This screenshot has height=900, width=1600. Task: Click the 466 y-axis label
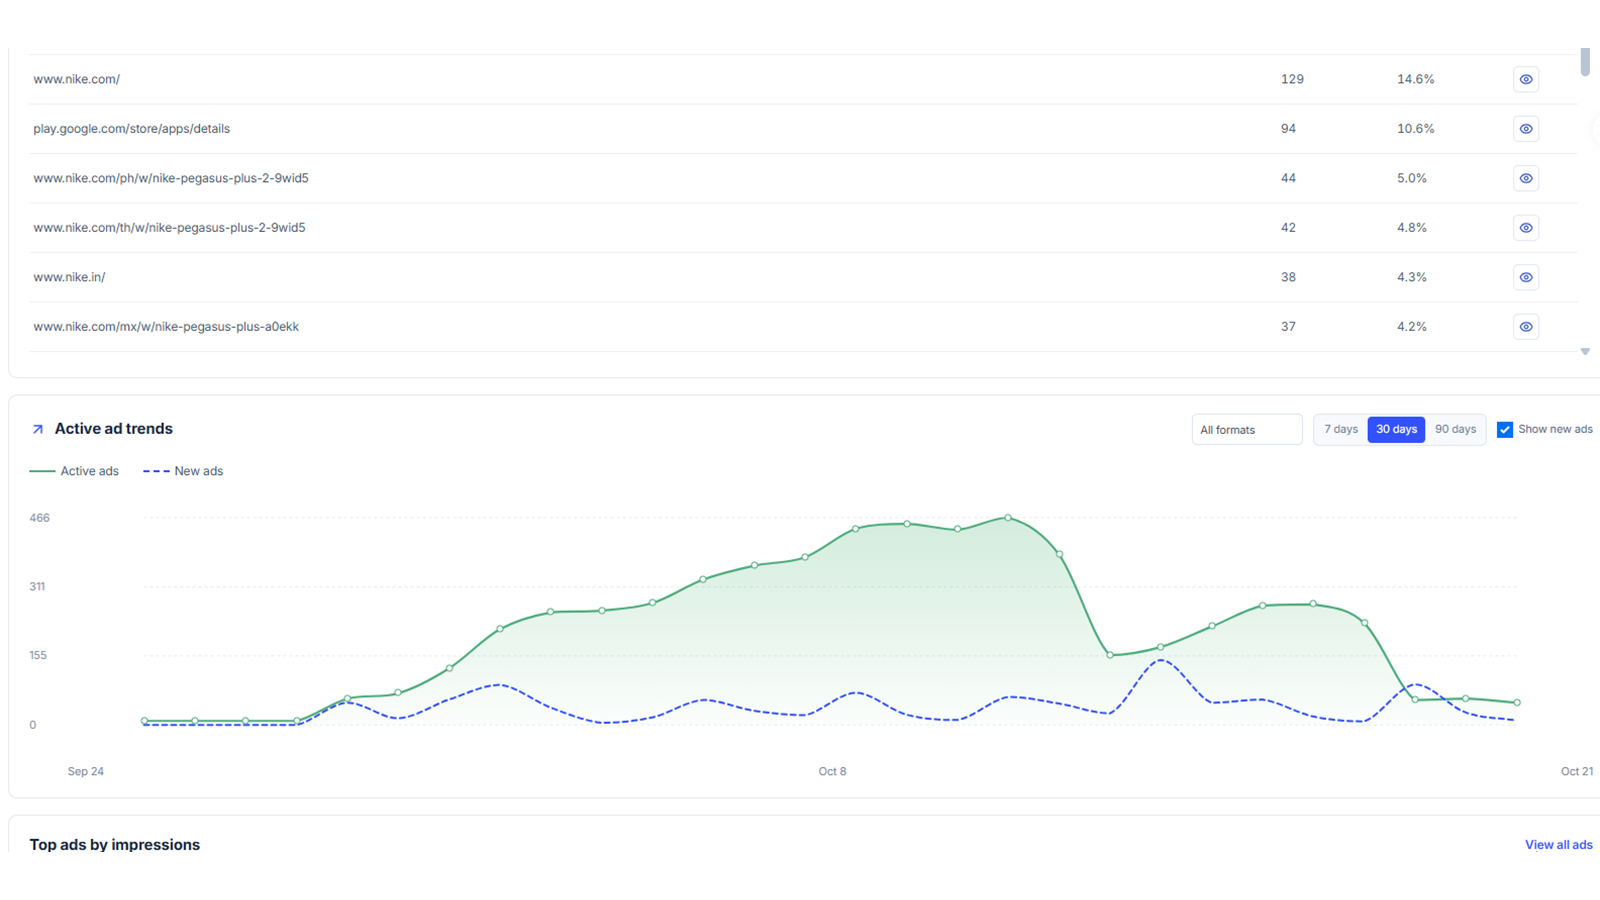click(39, 518)
